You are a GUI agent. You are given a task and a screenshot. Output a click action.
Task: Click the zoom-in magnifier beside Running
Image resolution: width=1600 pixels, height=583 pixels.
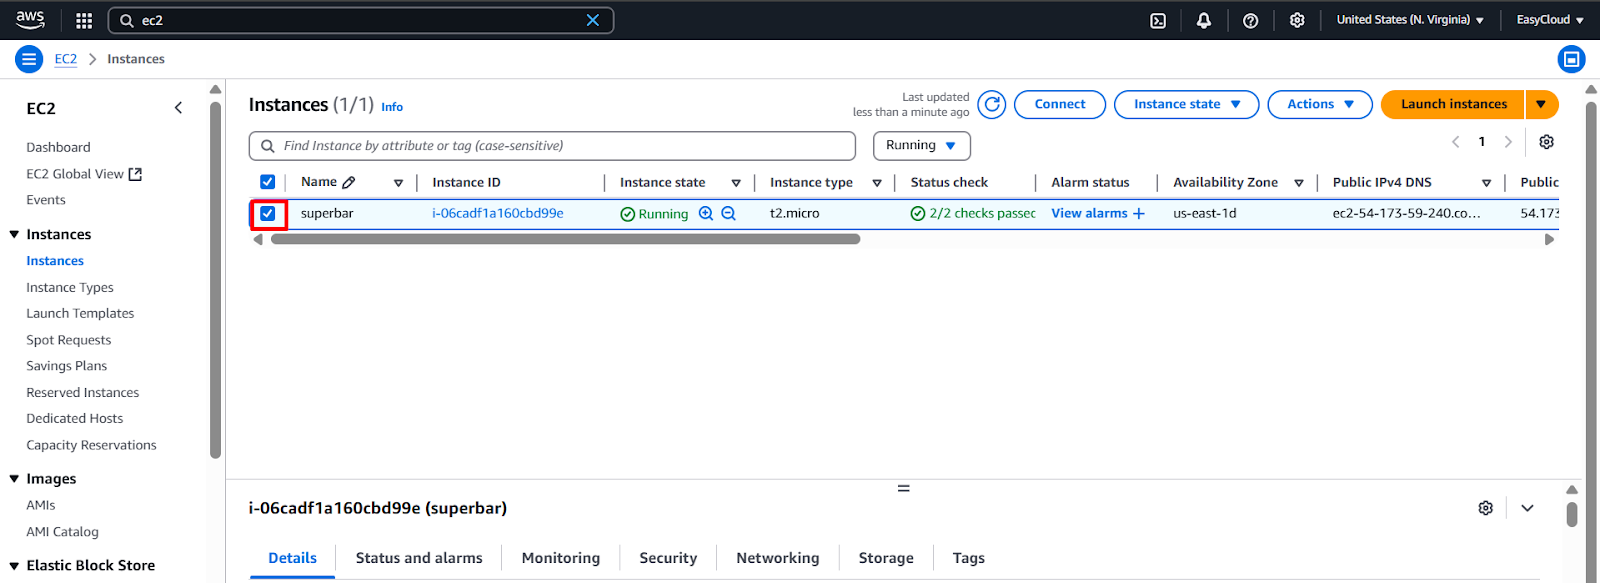tap(706, 213)
